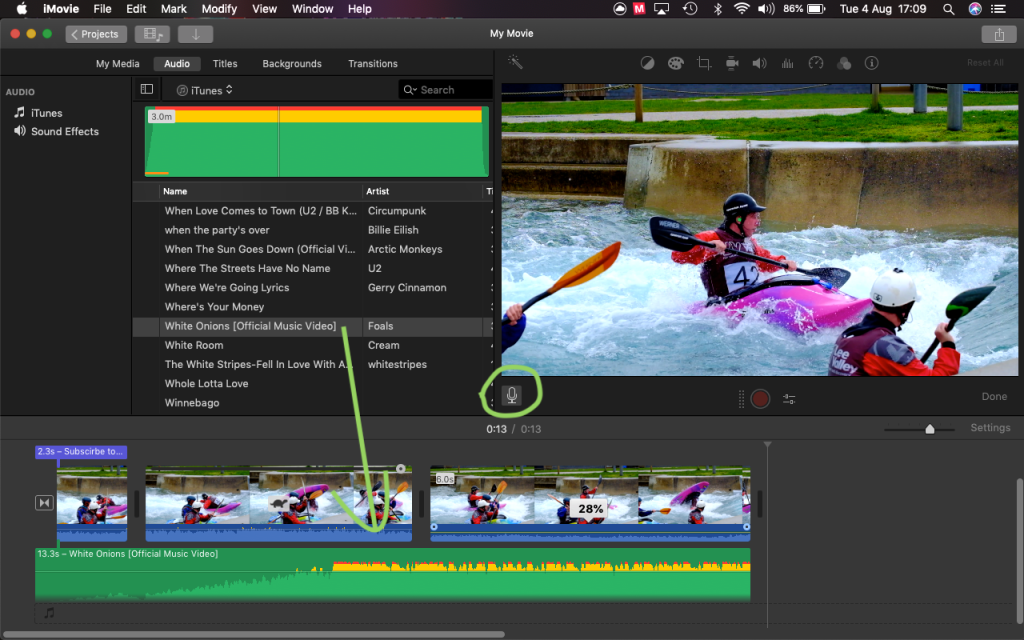Expand the iTunes source dropdown
Screen dimensions: 1024x640
[204, 90]
